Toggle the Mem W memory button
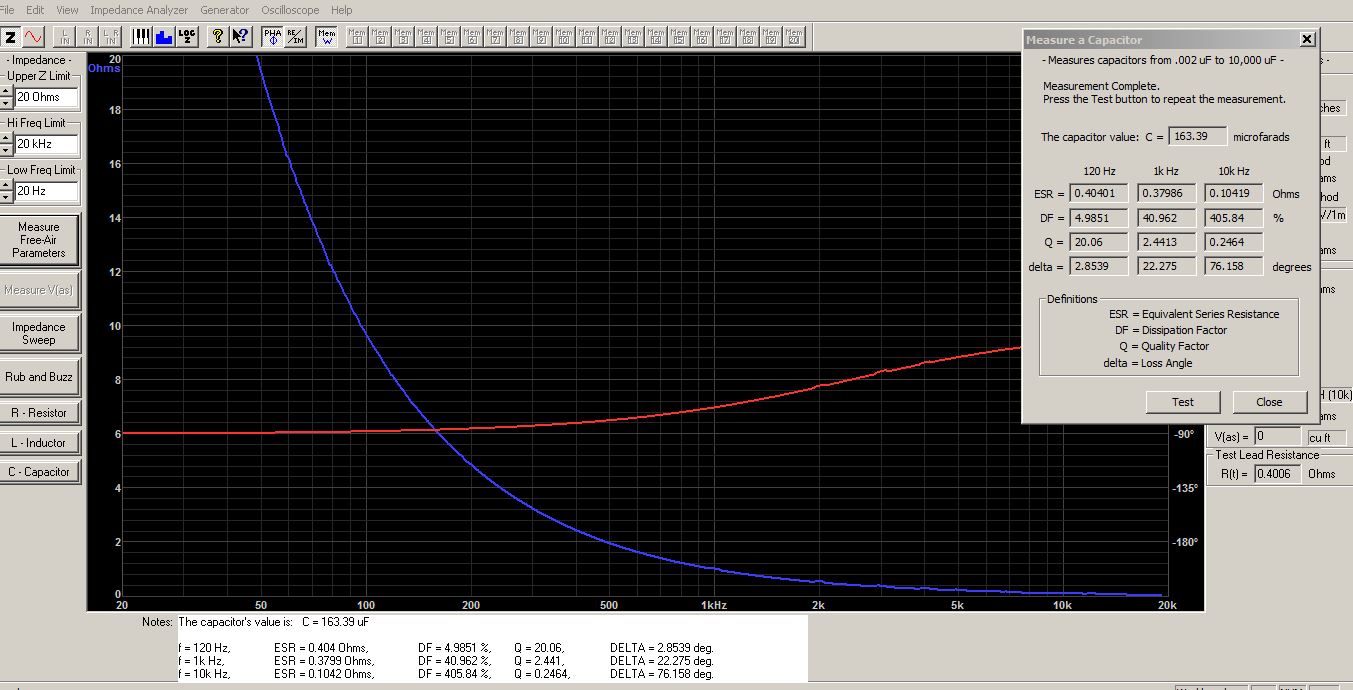Screen dimensions: 1353x690 (x=326, y=37)
